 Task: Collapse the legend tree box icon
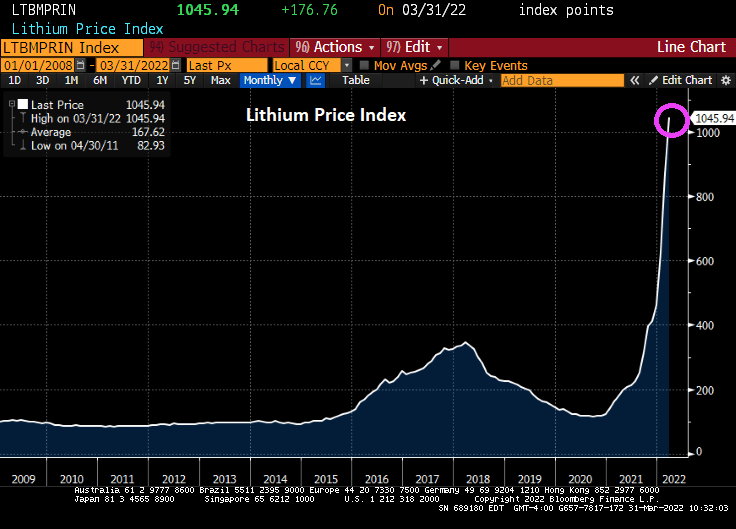coord(9,104)
